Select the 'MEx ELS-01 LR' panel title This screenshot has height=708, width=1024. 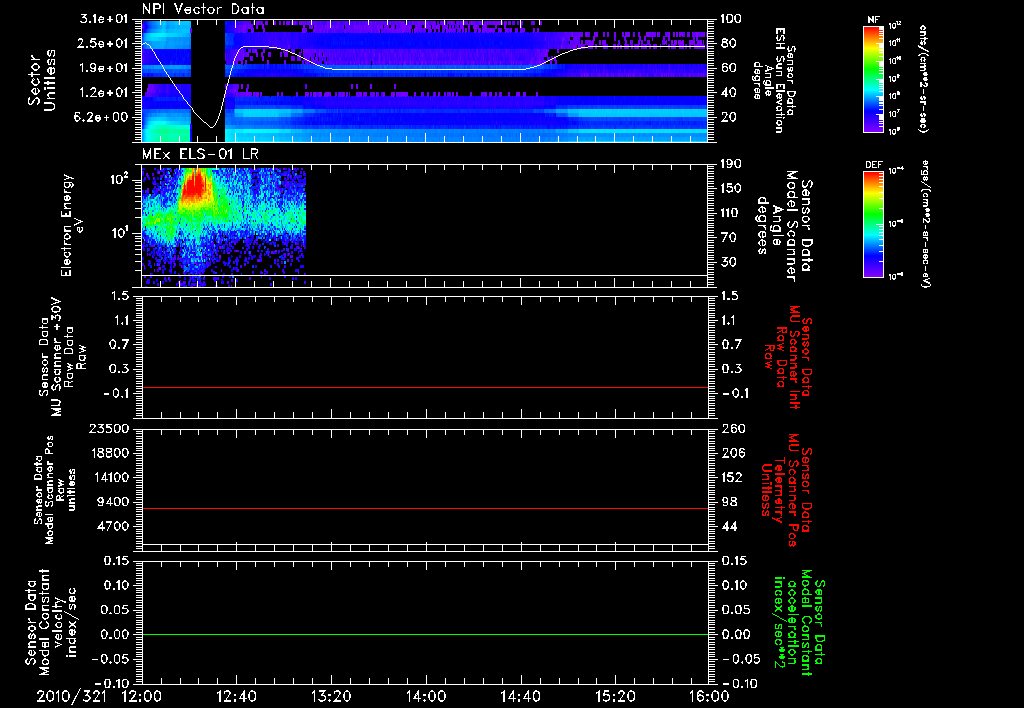tap(200, 153)
